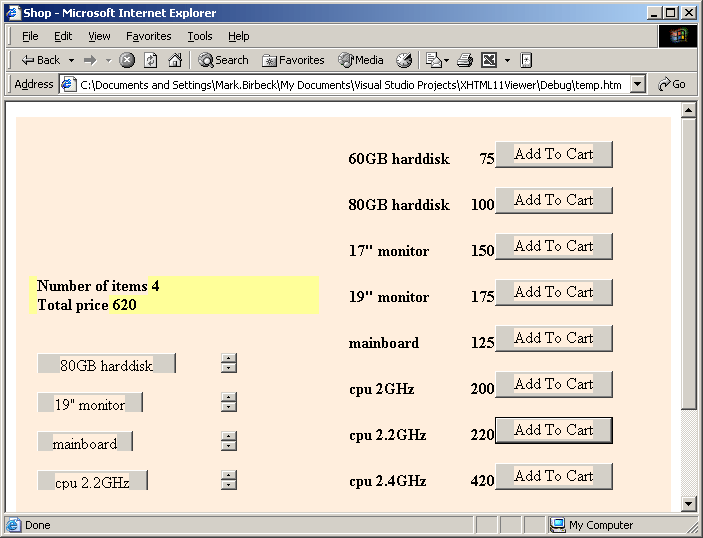The image size is (703, 538).
Task: Open the Search pane
Action: 223,60
